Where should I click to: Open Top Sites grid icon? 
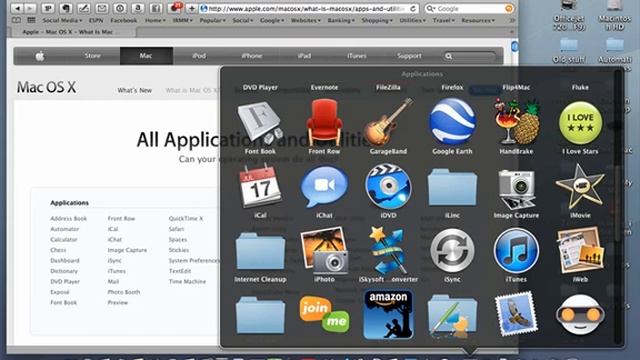coord(31,20)
